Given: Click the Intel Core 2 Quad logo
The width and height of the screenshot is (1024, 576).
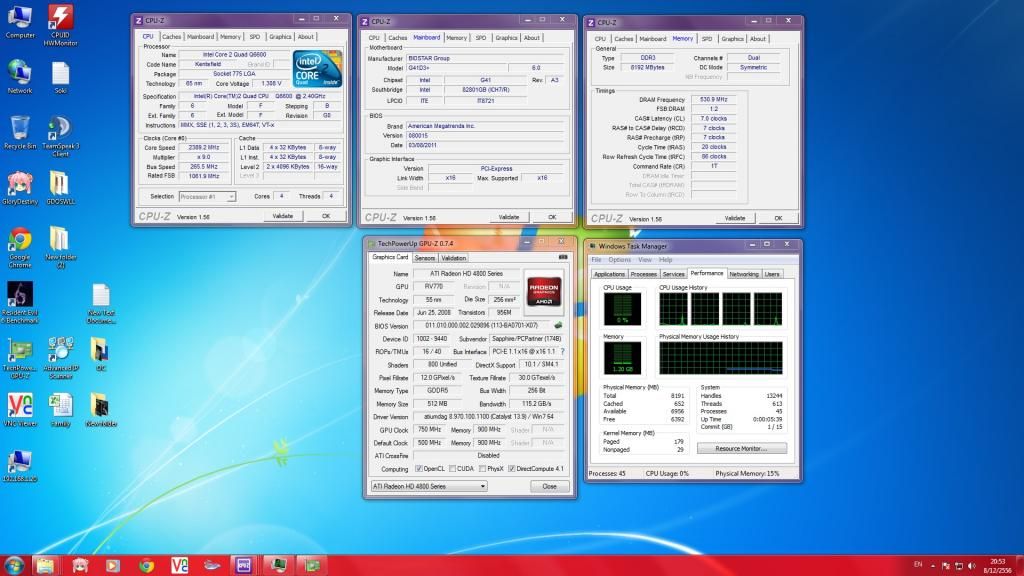Looking at the screenshot, I should 317,68.
